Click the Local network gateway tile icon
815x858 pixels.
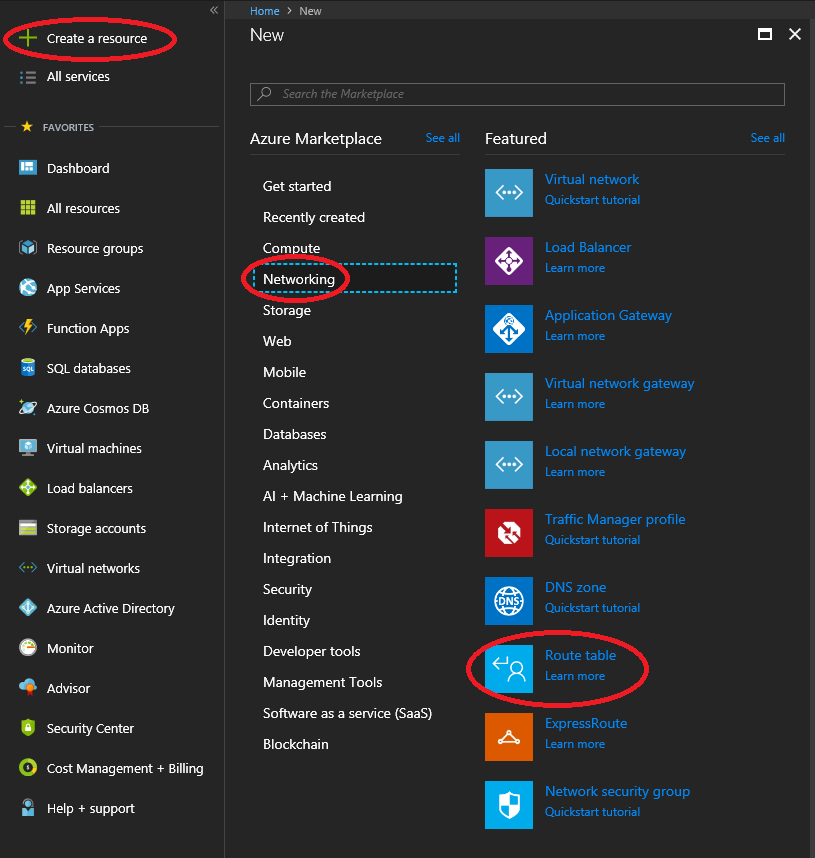[x=508, y=465]
